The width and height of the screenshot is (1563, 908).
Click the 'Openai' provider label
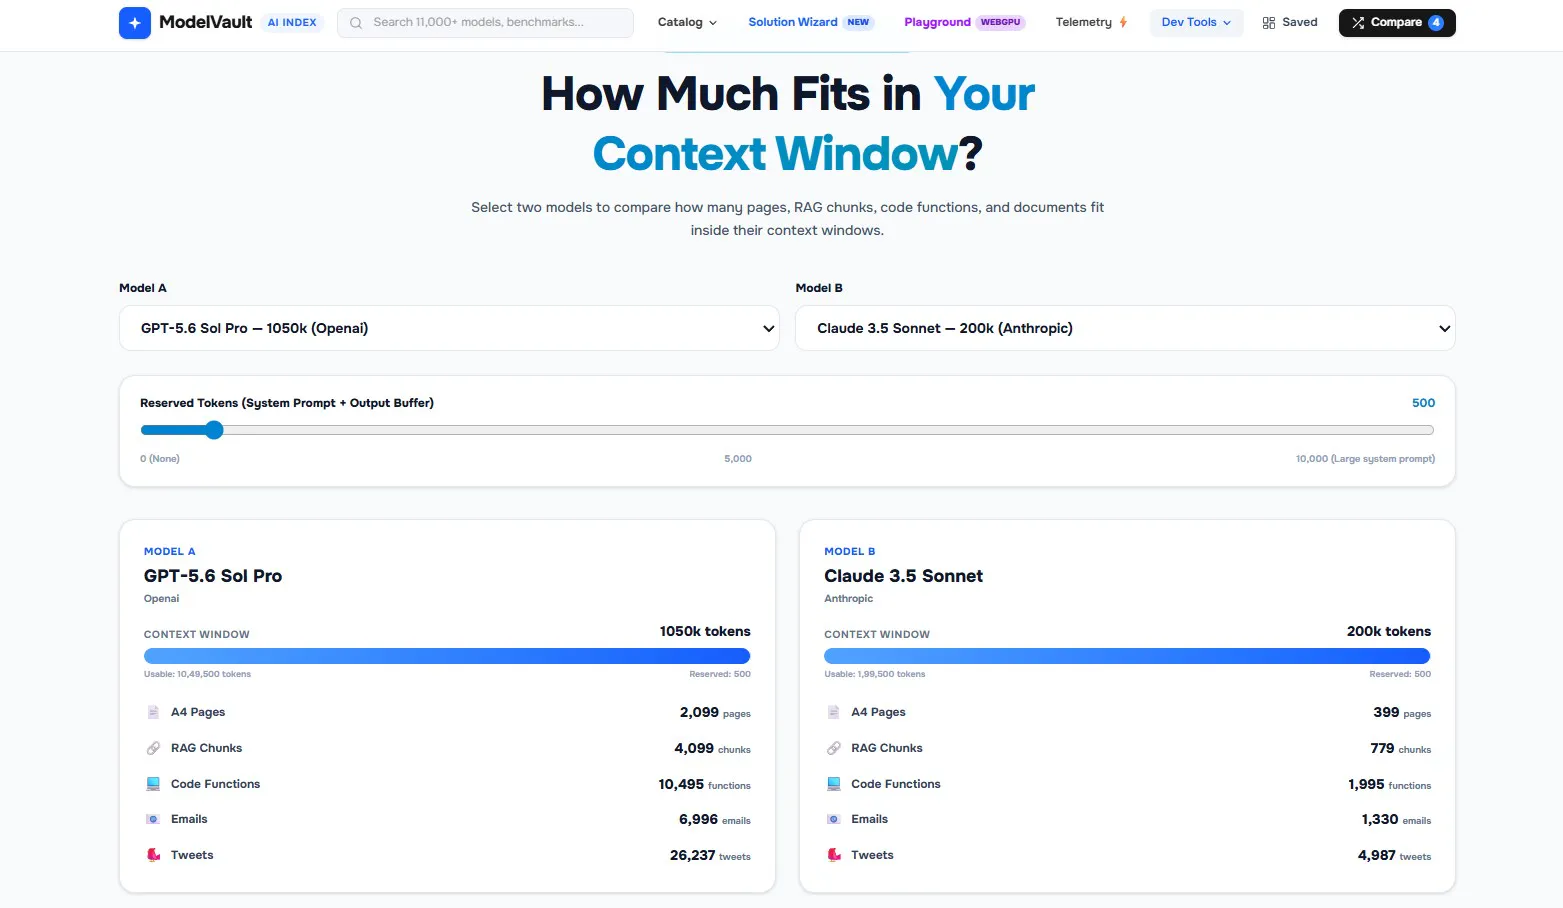tap(162, 599)
